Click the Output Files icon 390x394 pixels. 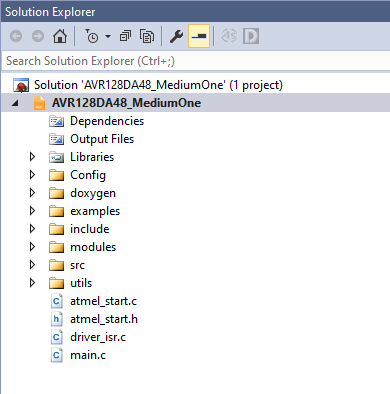click(x=56, y=139)
